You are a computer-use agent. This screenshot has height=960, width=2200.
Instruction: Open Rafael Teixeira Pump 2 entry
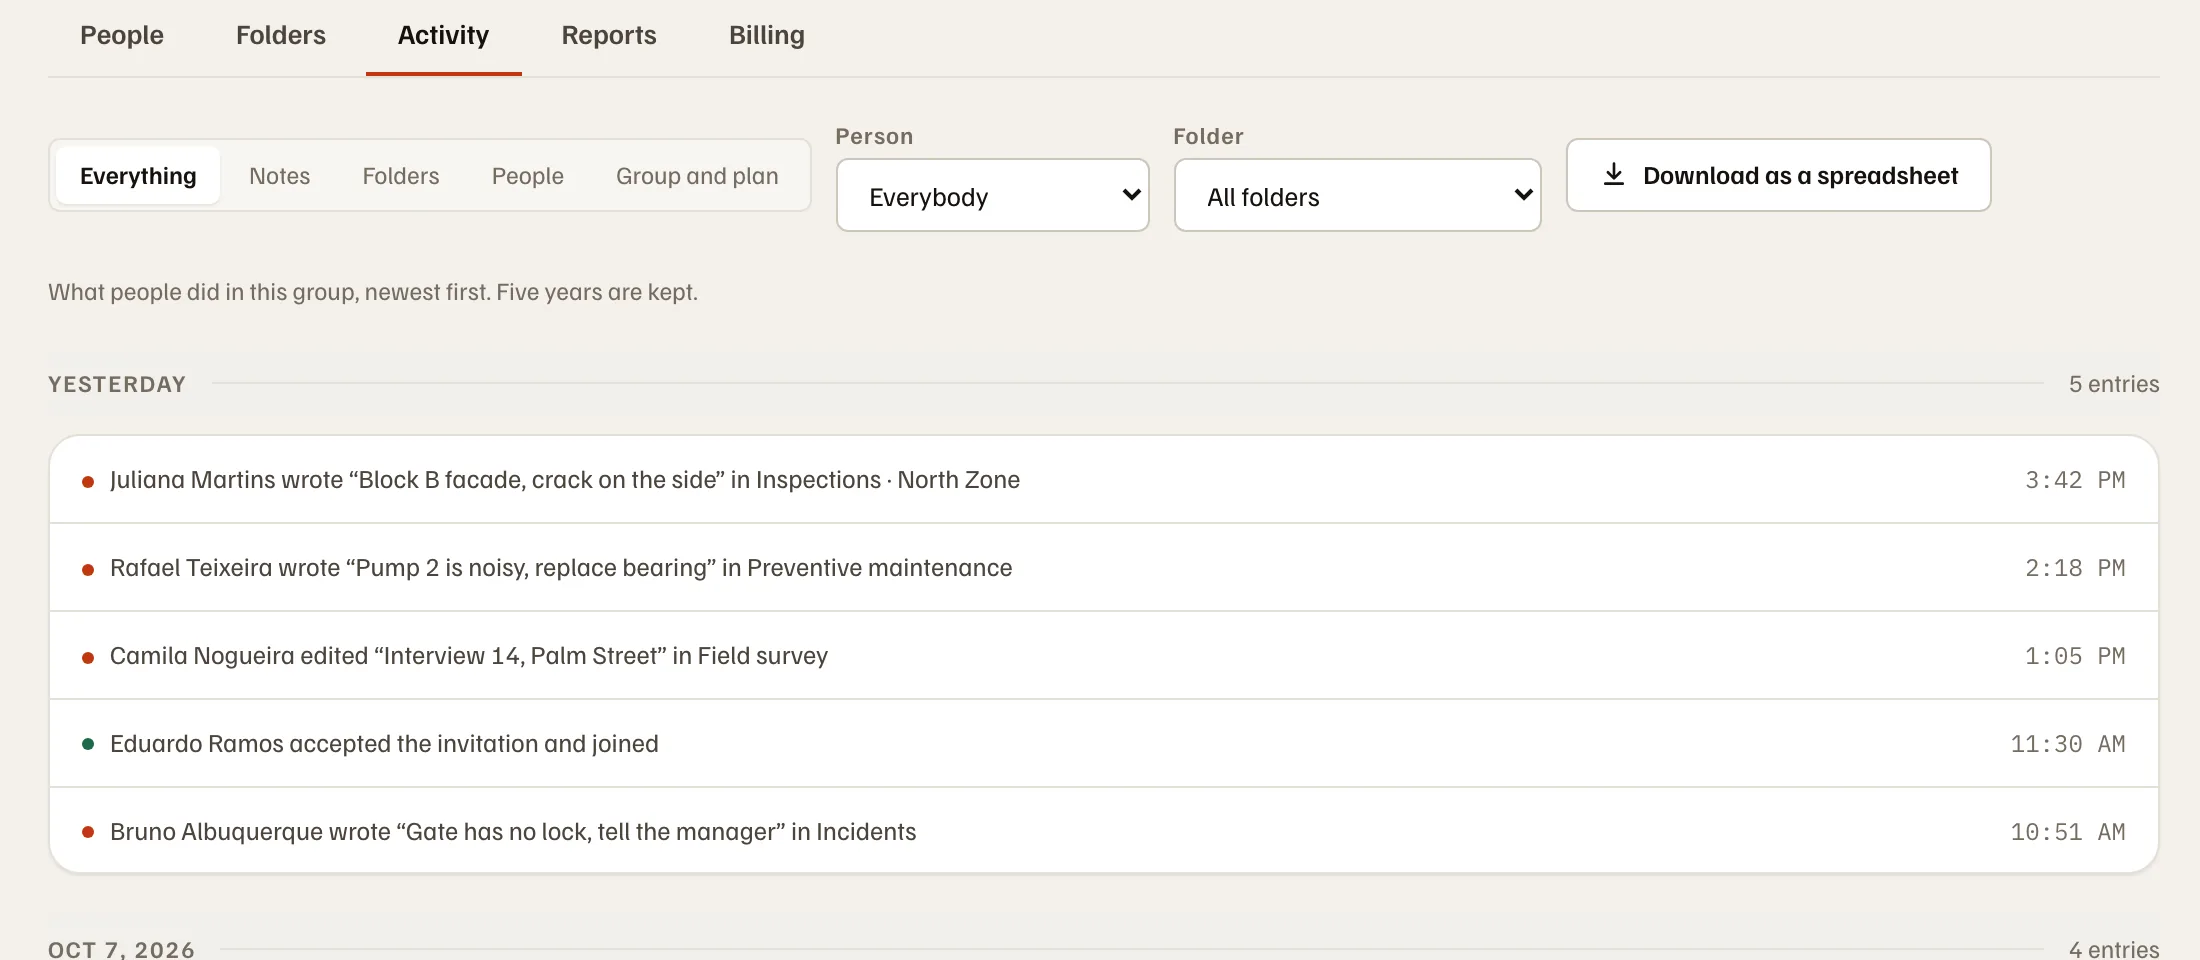click(1104, 568)
